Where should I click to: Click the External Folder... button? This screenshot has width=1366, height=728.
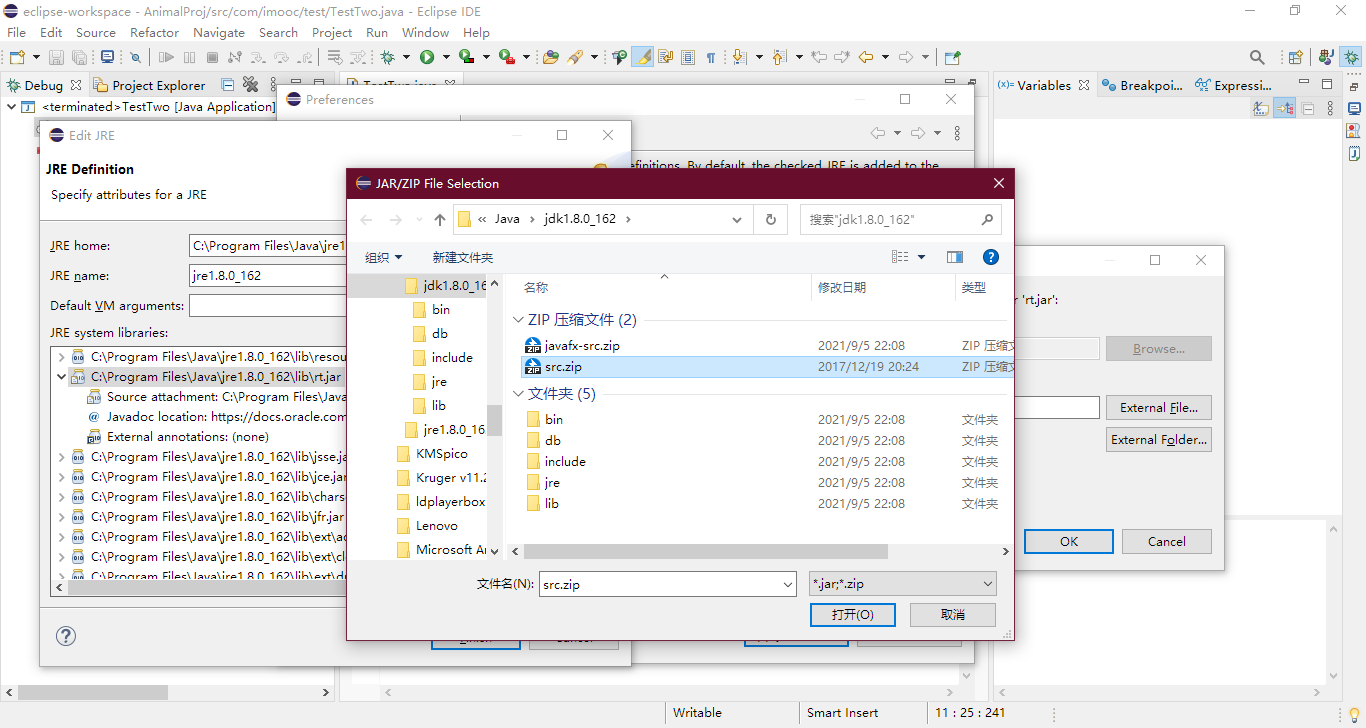pyautogui.click(x=1159, y=439)
